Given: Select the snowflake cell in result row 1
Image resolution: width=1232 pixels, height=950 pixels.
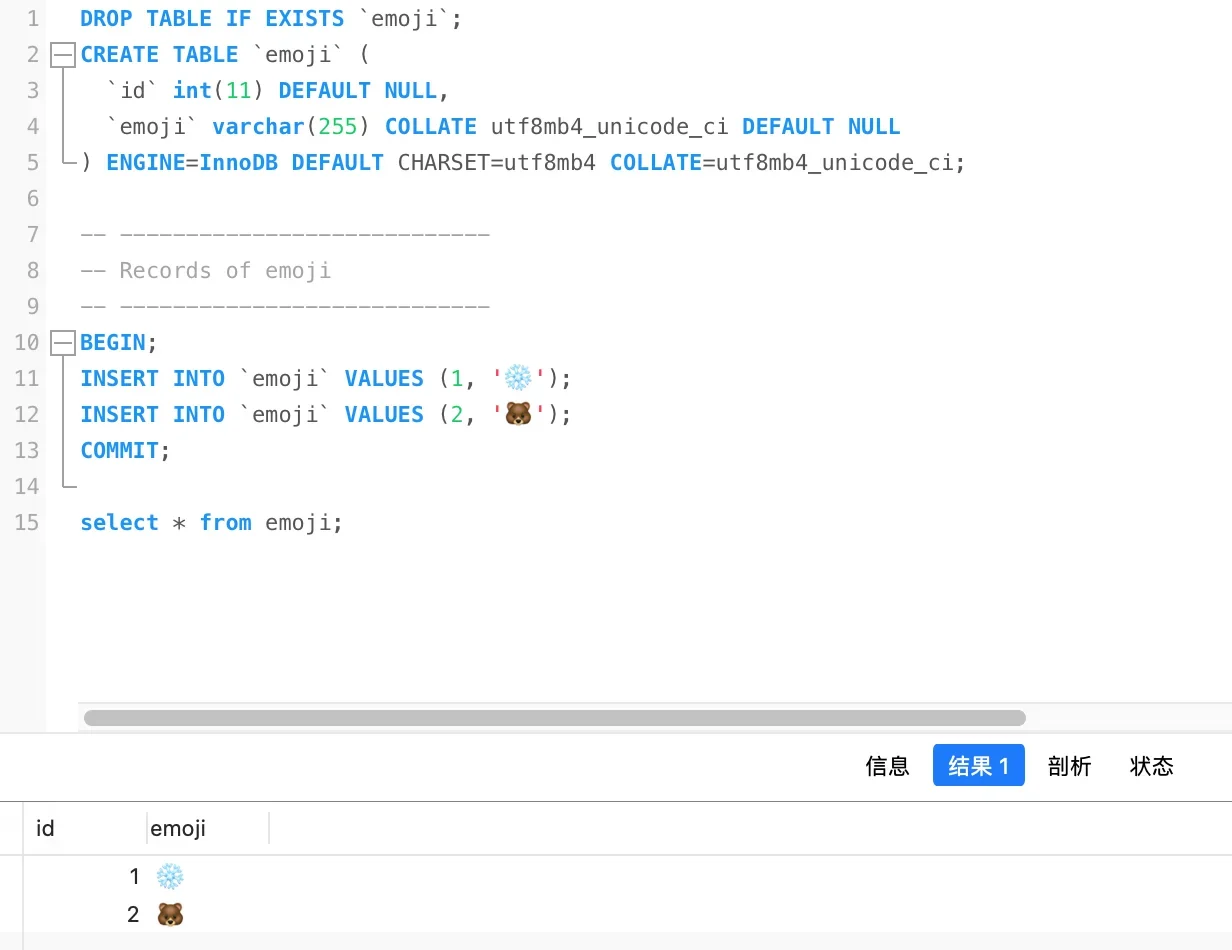Looking at the screenshot, I should point(208,877).
